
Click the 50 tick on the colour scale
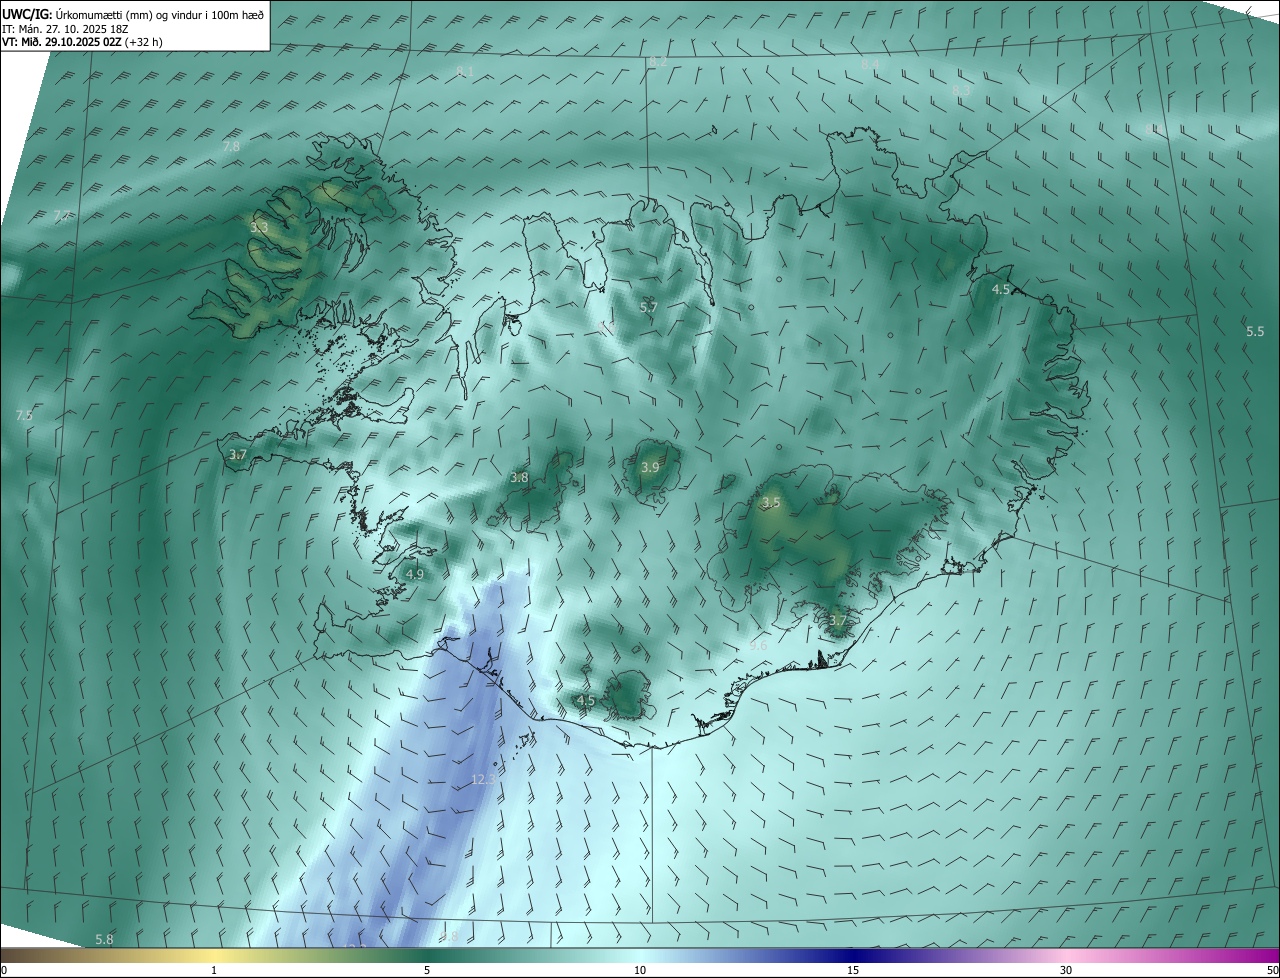click(x=1272, y=970)
